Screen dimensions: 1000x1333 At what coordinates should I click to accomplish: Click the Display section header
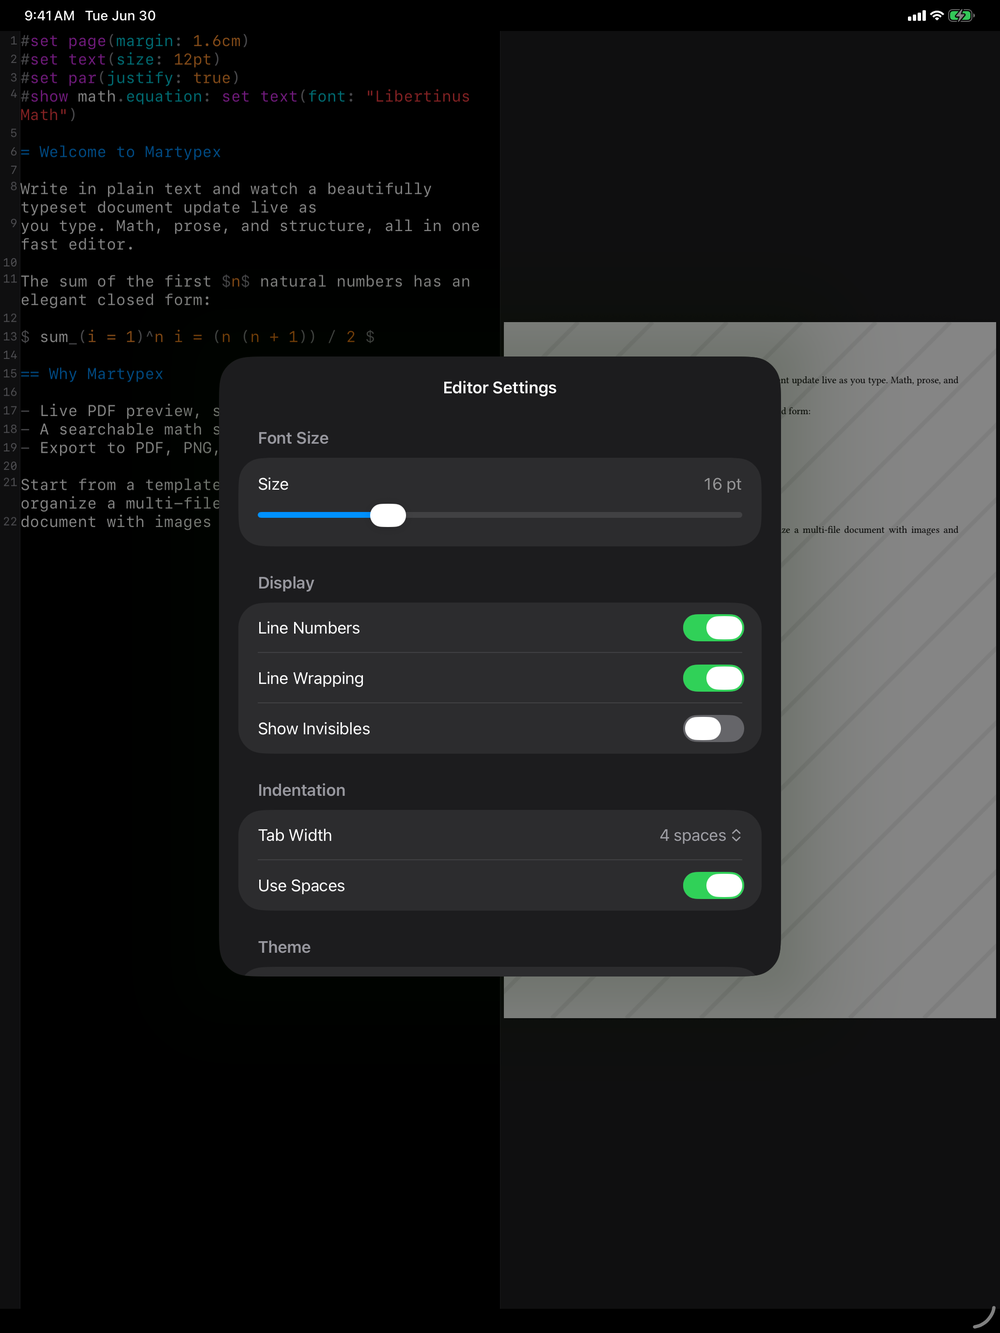pyautogui.click(x=286, y=583)
